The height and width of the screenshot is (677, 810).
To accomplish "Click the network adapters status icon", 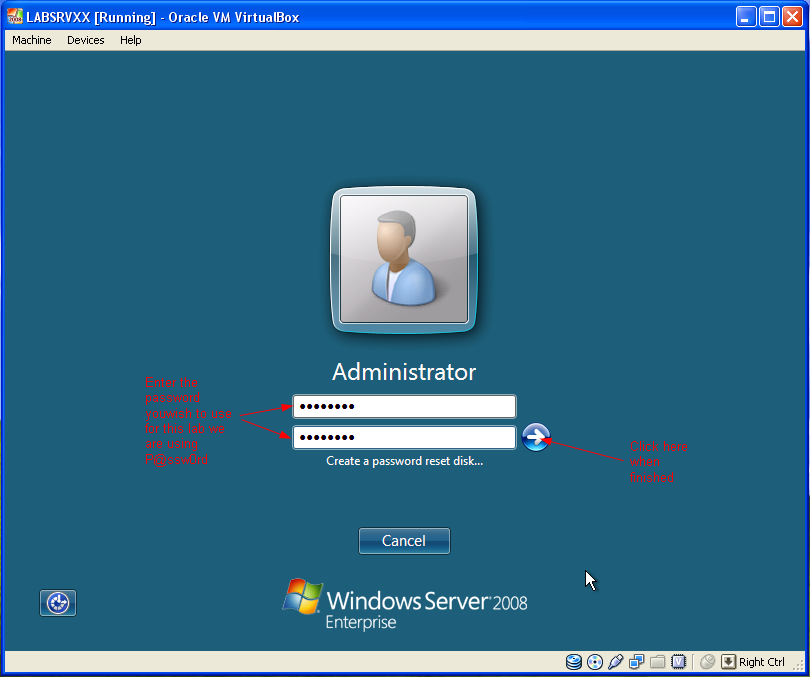I will pyautogui.click(x=636, y=662).
